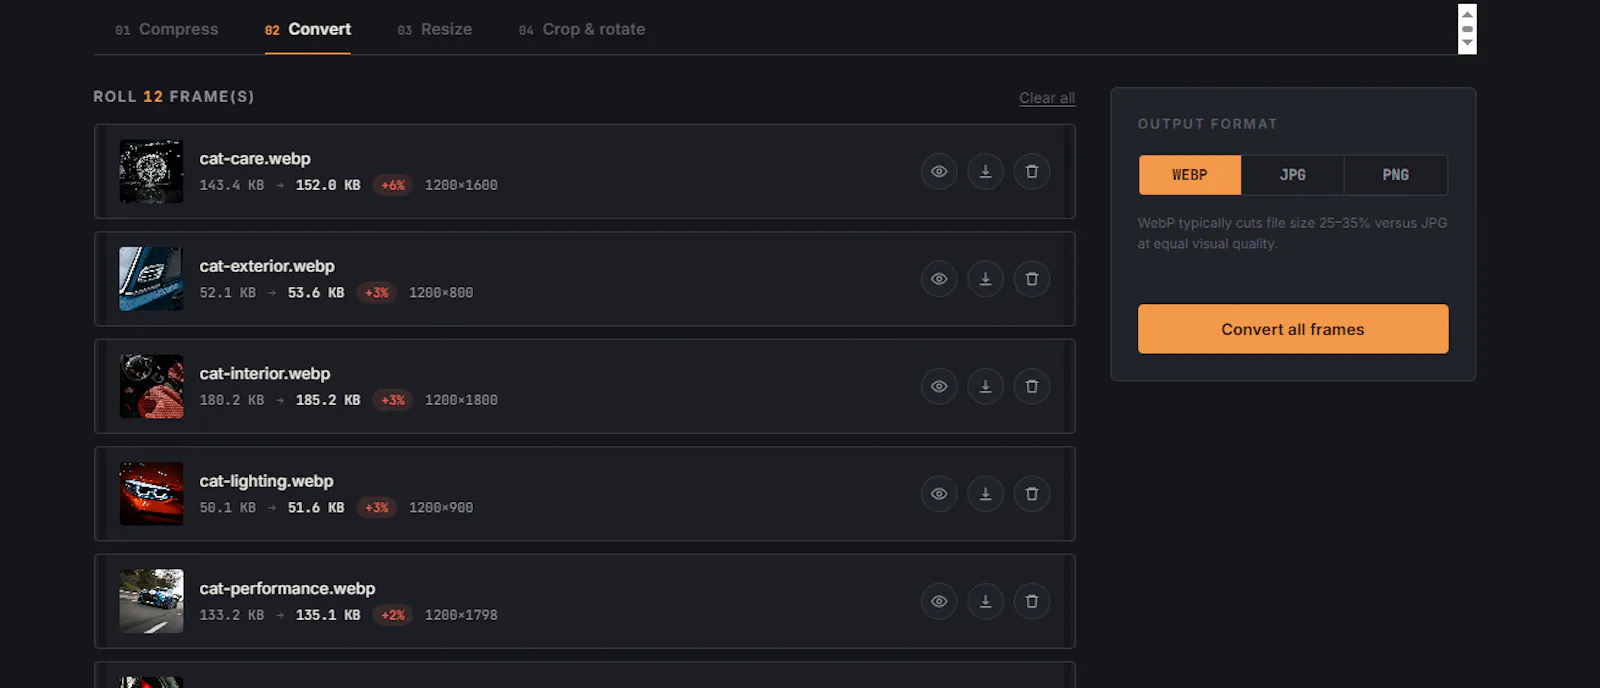Open the Resize tab
Viewport: 1600px width, 688px height.
[435, 29]
